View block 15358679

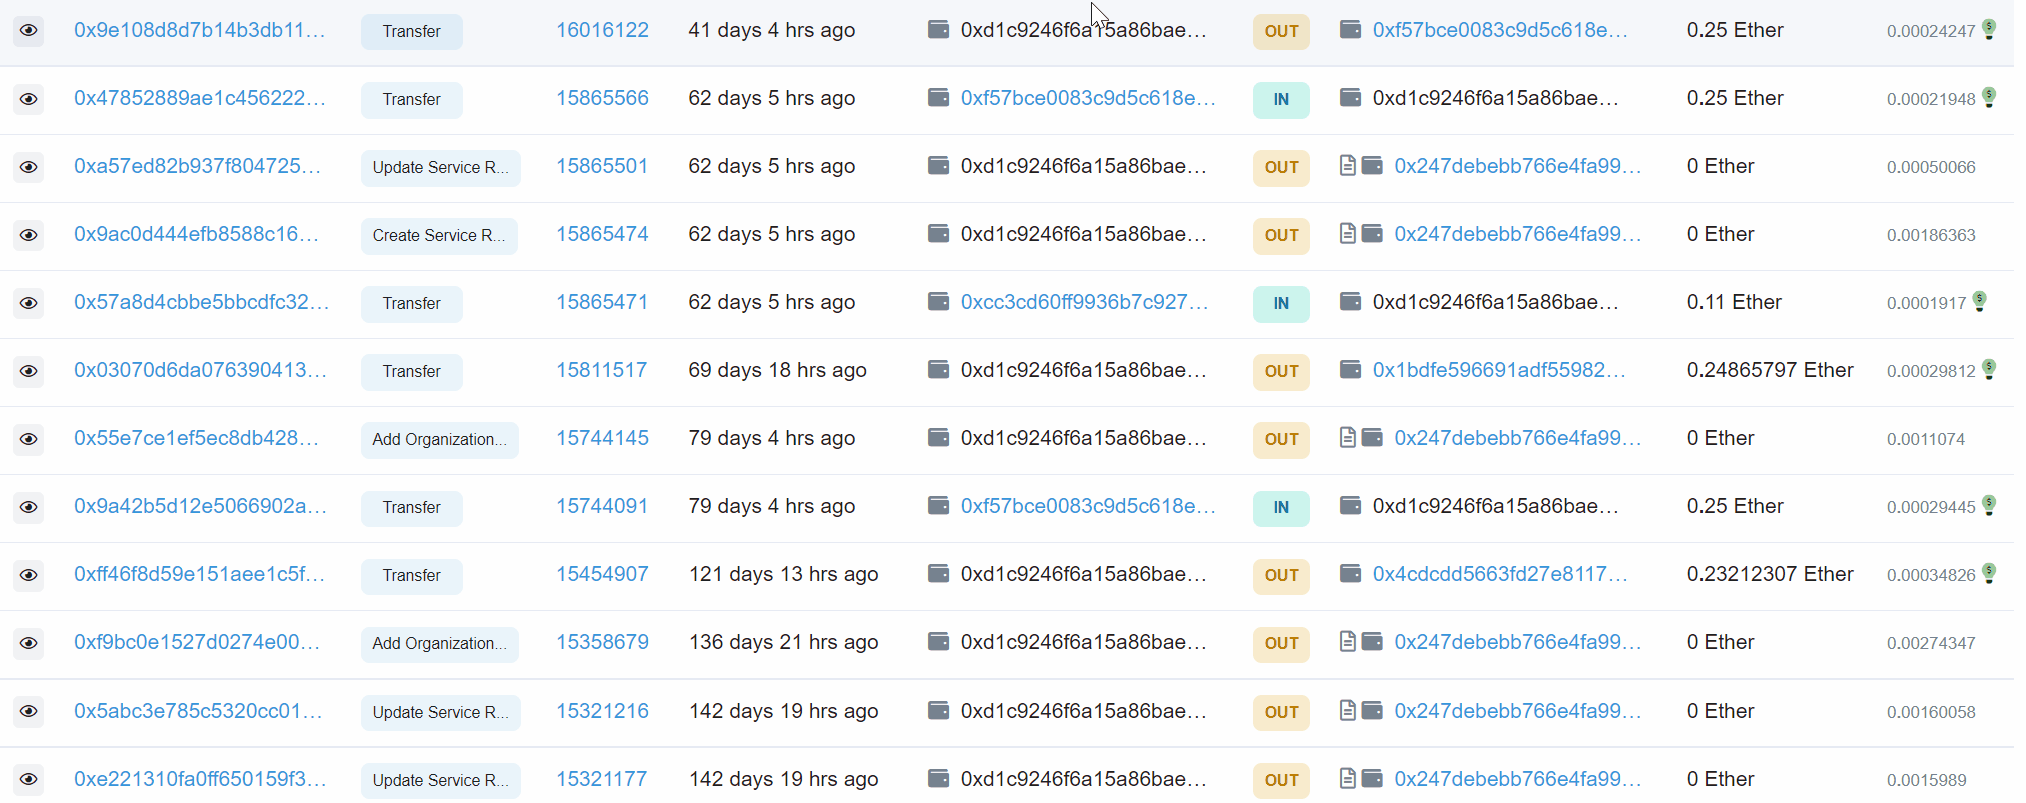[x=602, y=642]
